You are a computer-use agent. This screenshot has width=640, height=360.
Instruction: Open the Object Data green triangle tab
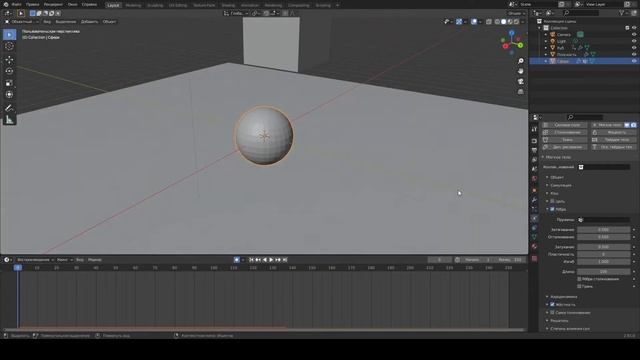click(x=534, y=237)
